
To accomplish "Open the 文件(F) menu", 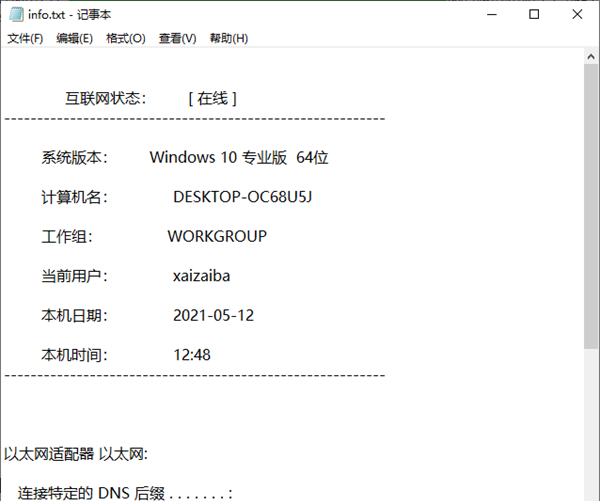I will pyautogui.click(x=25, y=38).
